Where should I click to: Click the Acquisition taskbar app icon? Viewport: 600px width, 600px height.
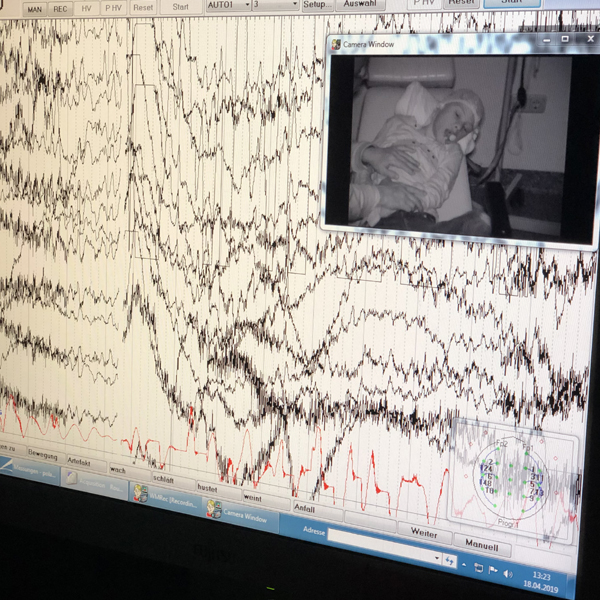pyautogui.click(x=72, y=479)
